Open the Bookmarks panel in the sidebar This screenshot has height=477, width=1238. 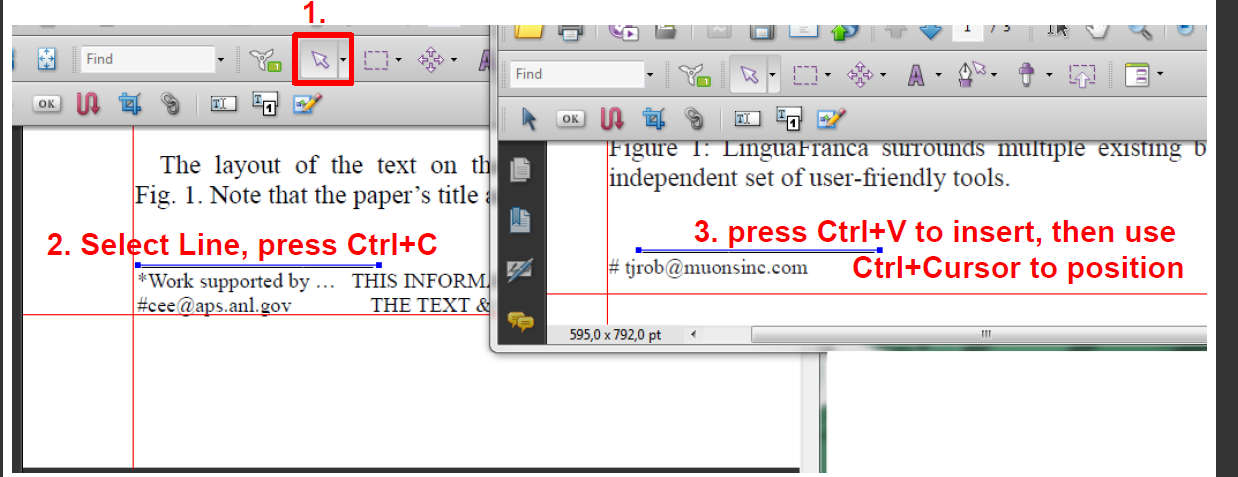[519, 220]
